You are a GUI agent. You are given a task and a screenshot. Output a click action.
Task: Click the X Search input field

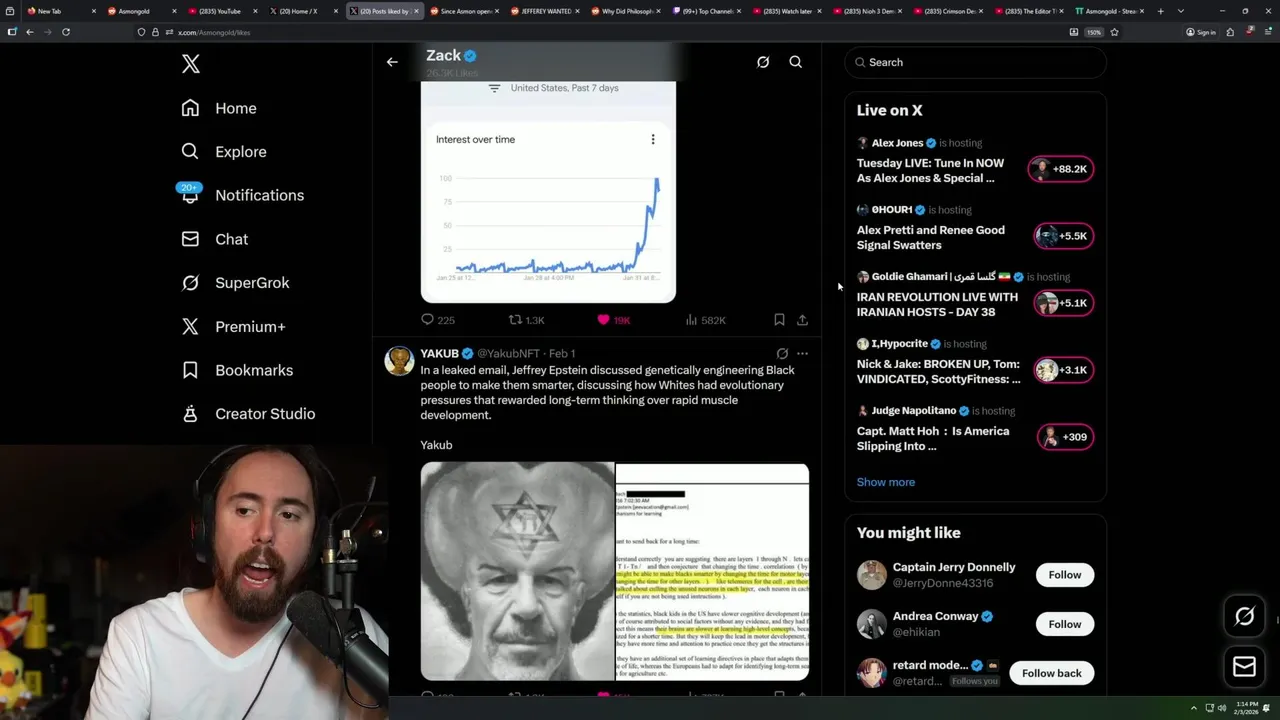pyautogui.click(x=975, y=62)
